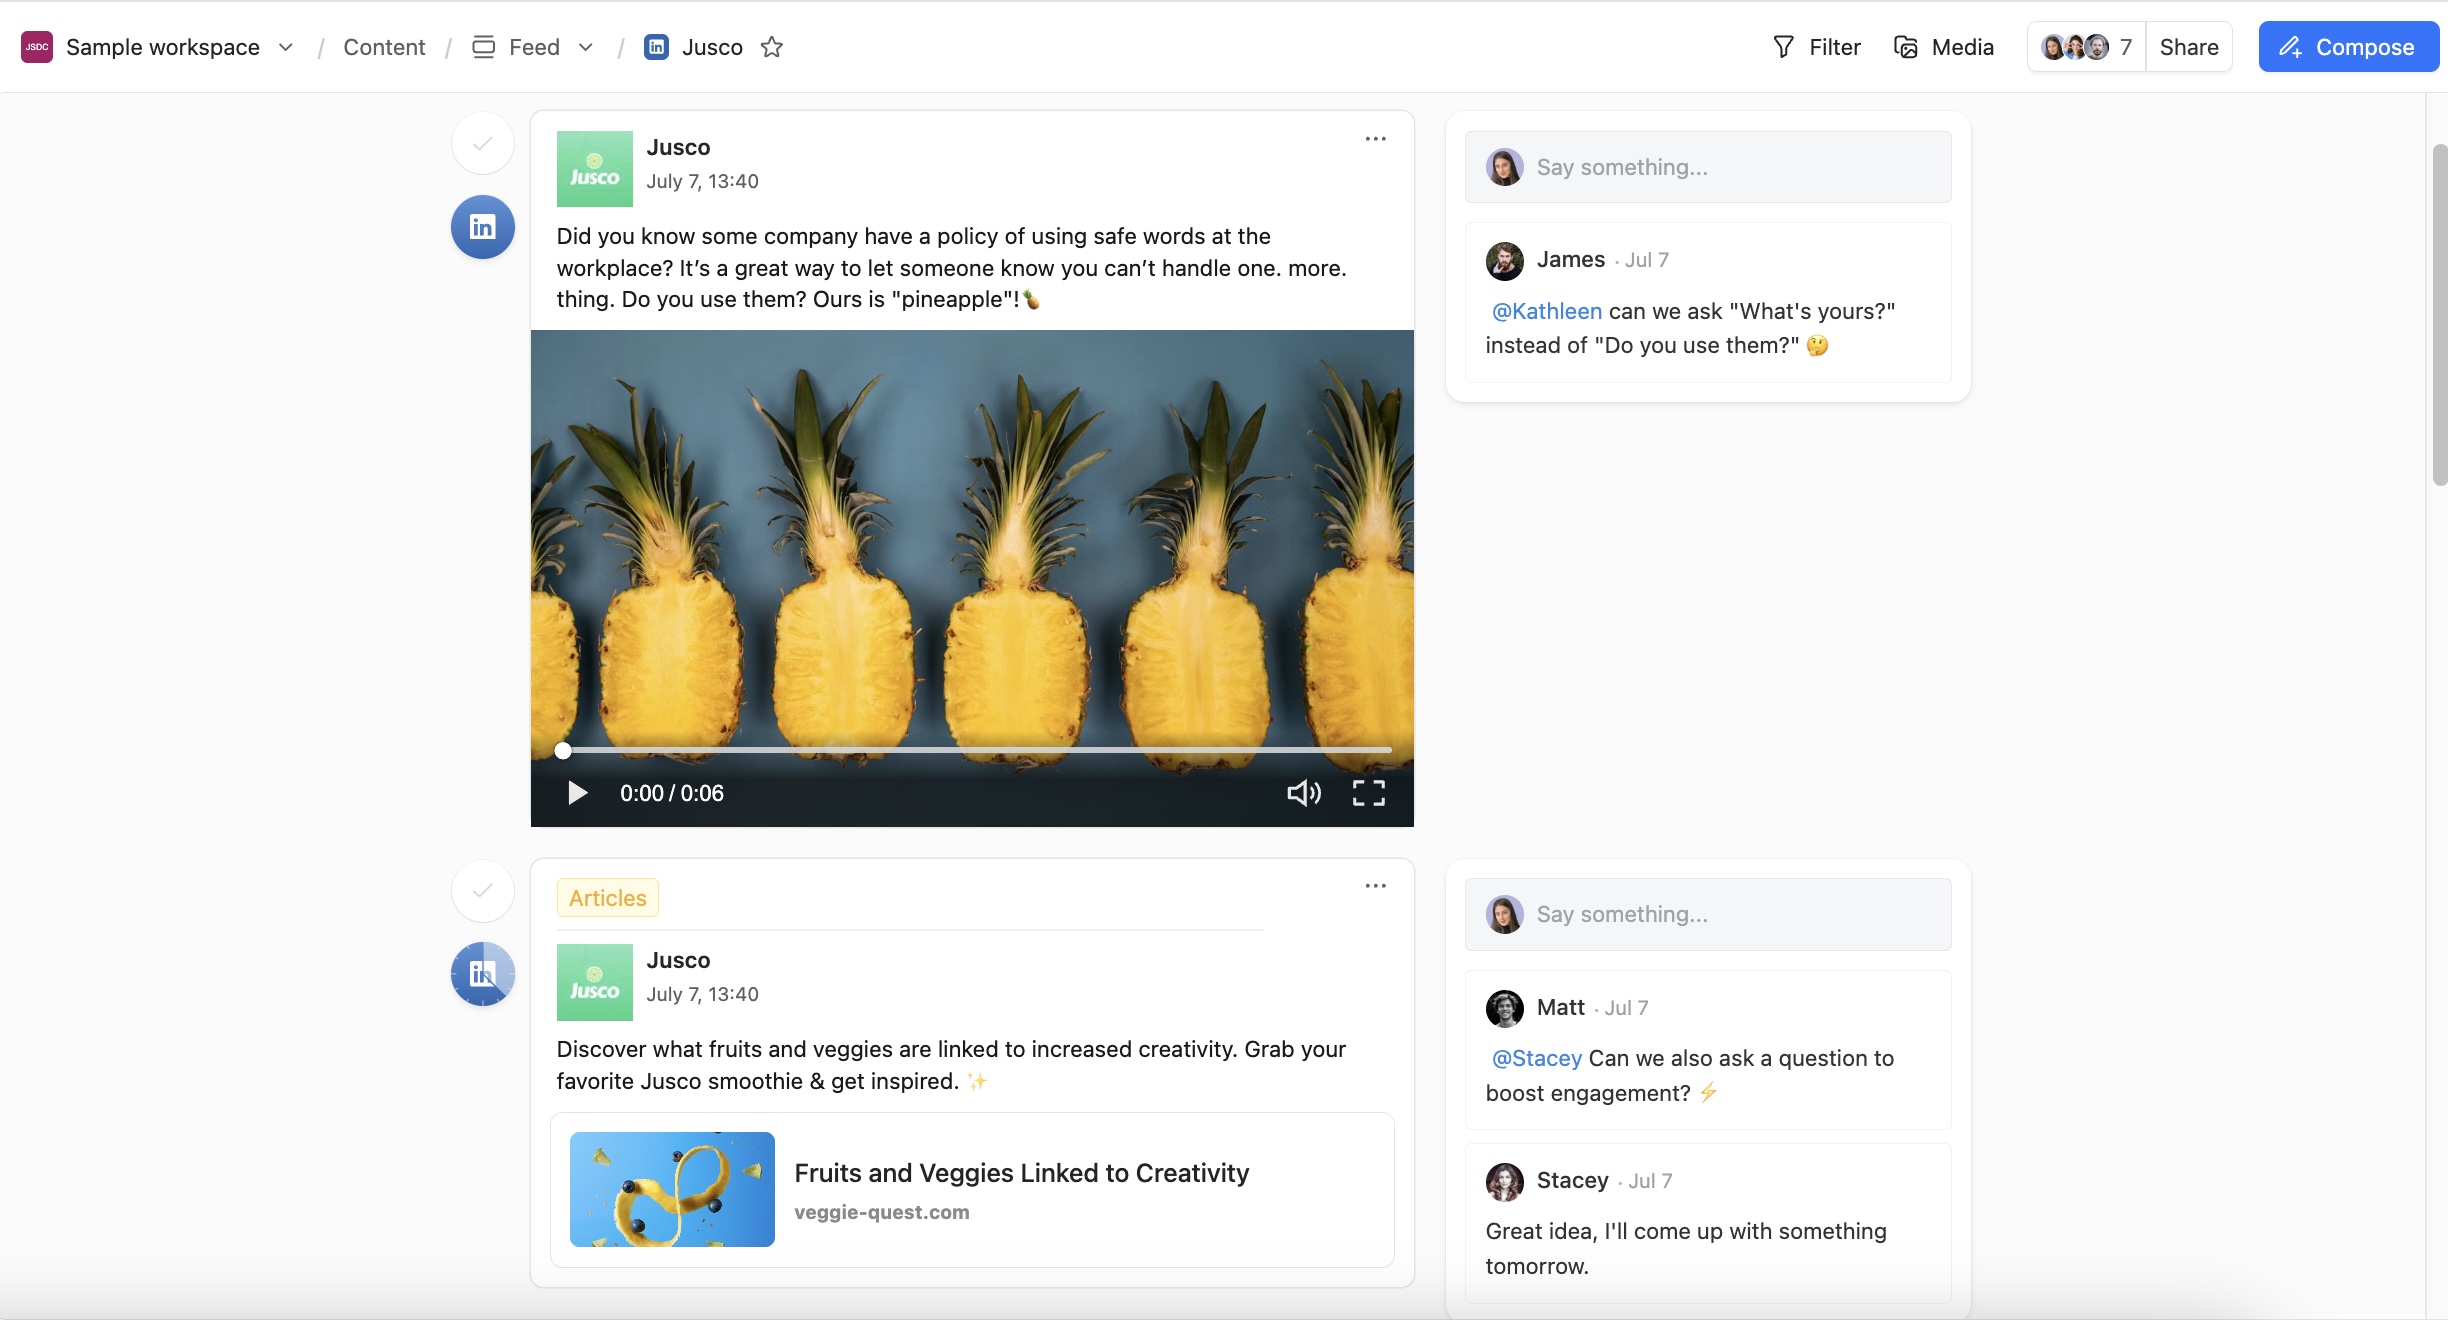Play the pineapple video
This screenshot has height=1320, width=2448.
click(x=577, y=793)
